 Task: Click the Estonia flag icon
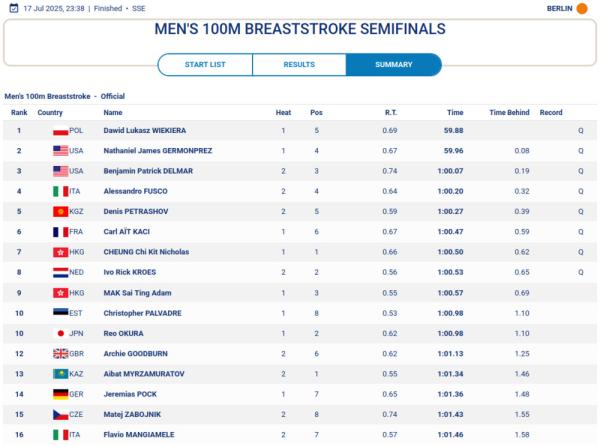click(x=59, y=313)
